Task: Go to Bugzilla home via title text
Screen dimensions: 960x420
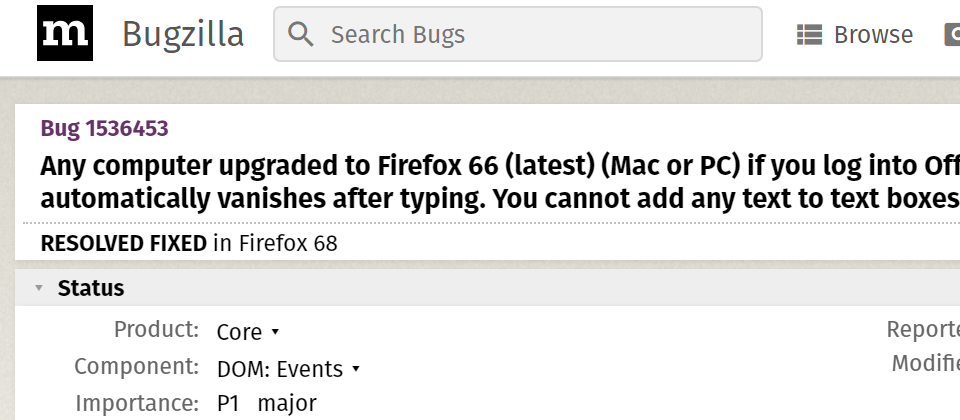Action: point(183,34)
